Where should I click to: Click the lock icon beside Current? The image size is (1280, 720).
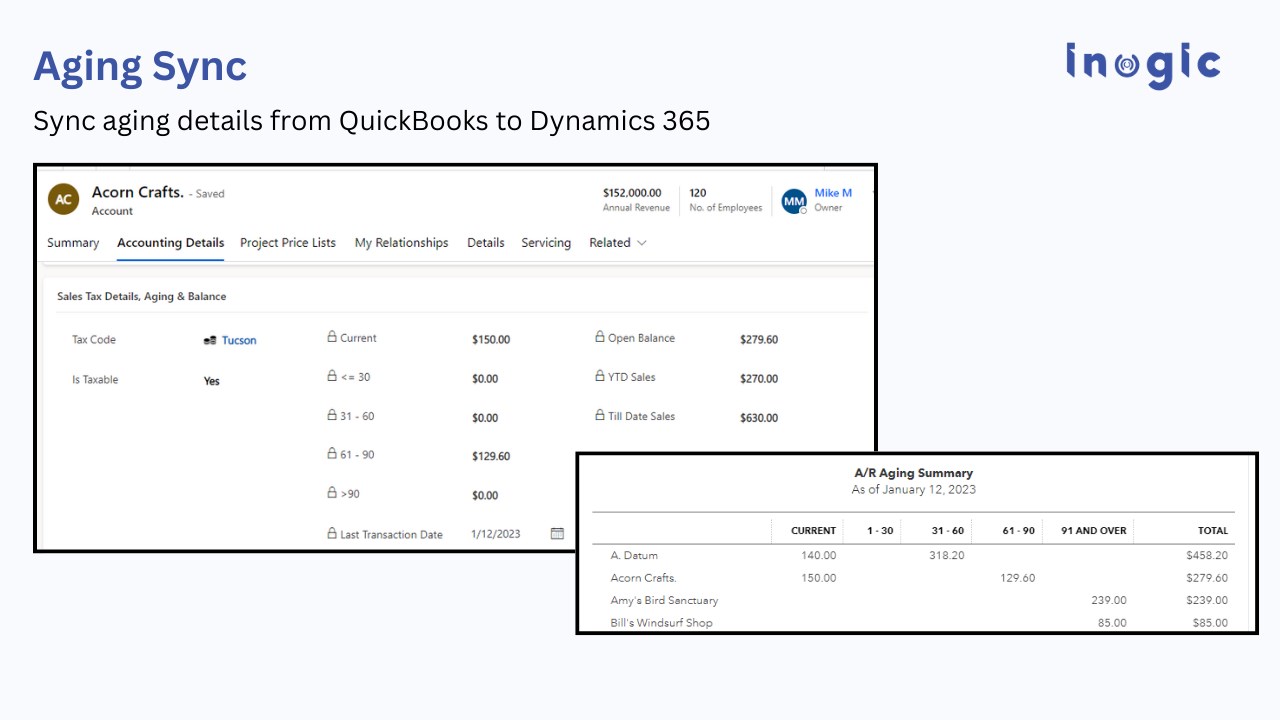pyautogui.click(x=333, y=337)
